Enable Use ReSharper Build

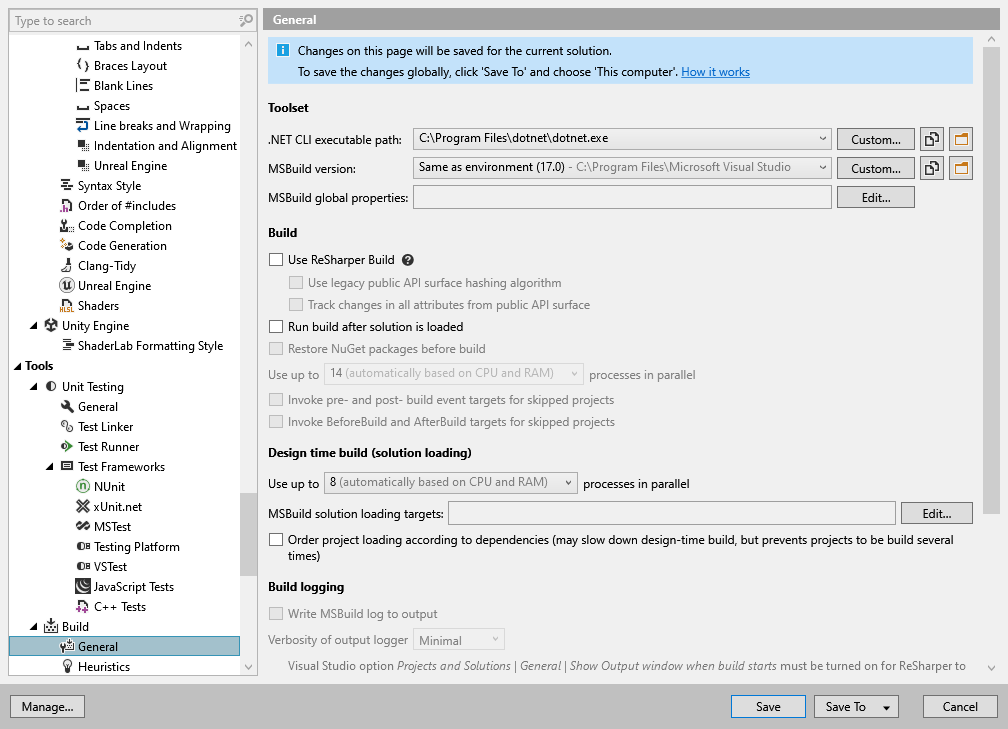274,260
